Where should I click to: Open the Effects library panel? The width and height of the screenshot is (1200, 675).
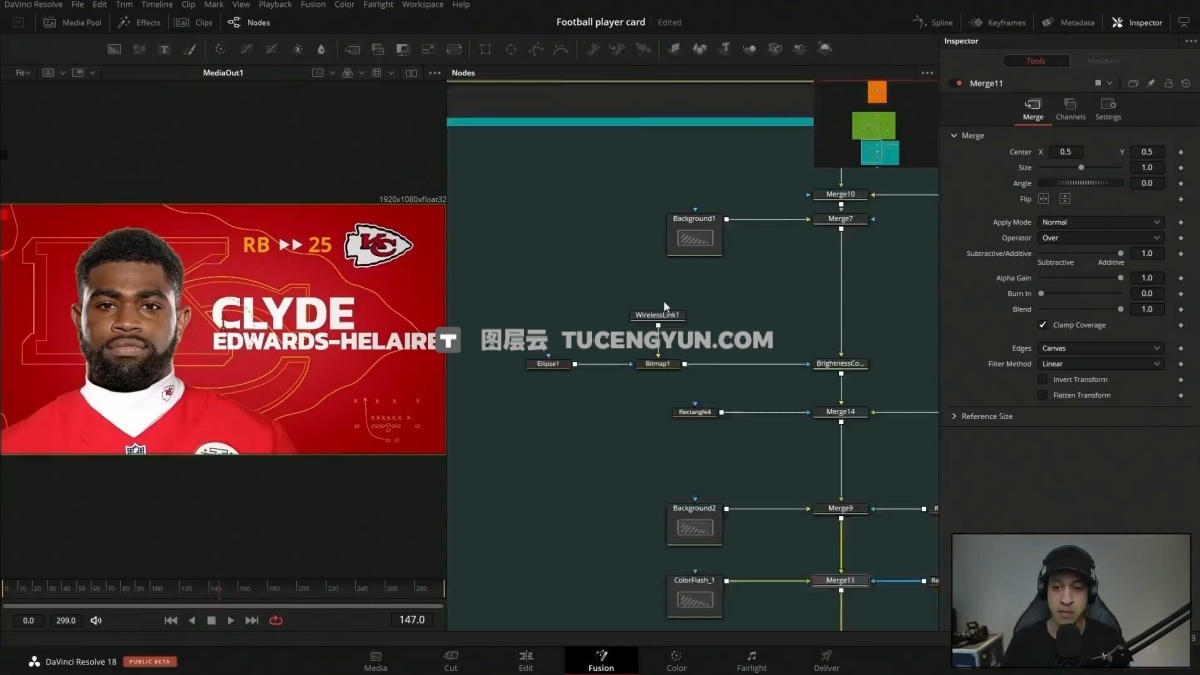point(139,22)
